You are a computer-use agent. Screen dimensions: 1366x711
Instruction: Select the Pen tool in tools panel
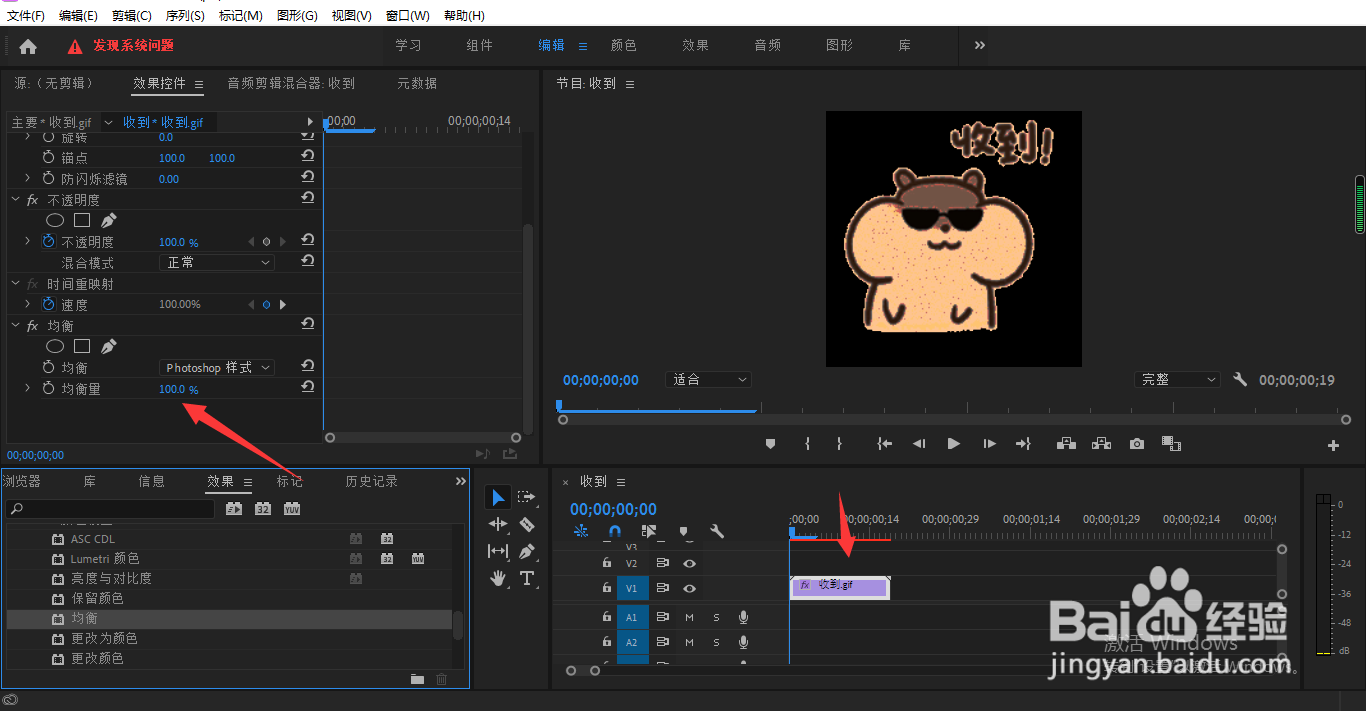(x=527, y=551)
